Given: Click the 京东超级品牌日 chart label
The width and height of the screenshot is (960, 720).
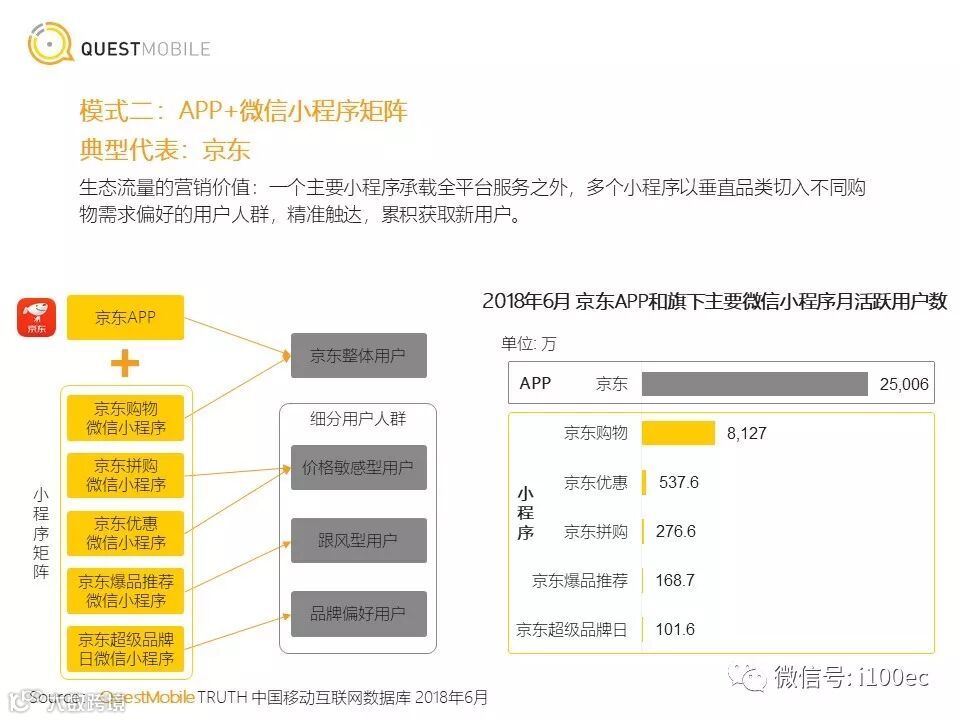Looking at the screenshot, I should [x=572, y=629].
